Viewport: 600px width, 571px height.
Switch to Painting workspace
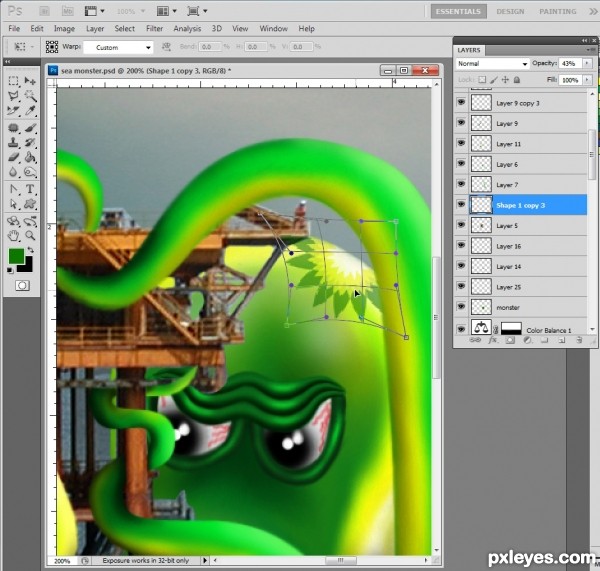[558, 11]
